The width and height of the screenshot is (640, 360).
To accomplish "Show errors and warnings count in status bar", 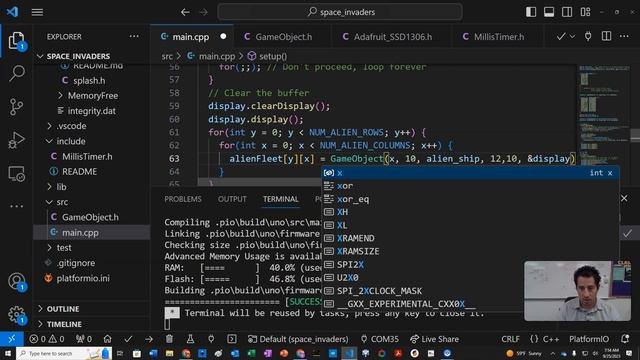I will 47,339.
